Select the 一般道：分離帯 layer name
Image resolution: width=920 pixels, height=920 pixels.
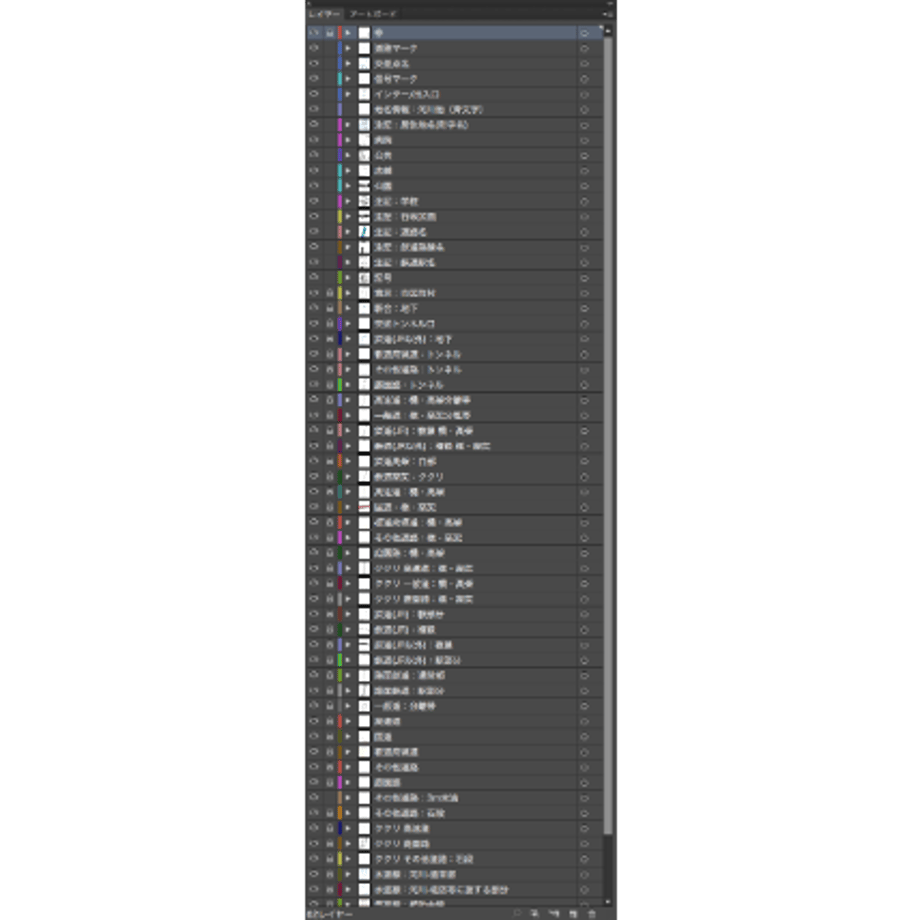[x=405, y=706]
